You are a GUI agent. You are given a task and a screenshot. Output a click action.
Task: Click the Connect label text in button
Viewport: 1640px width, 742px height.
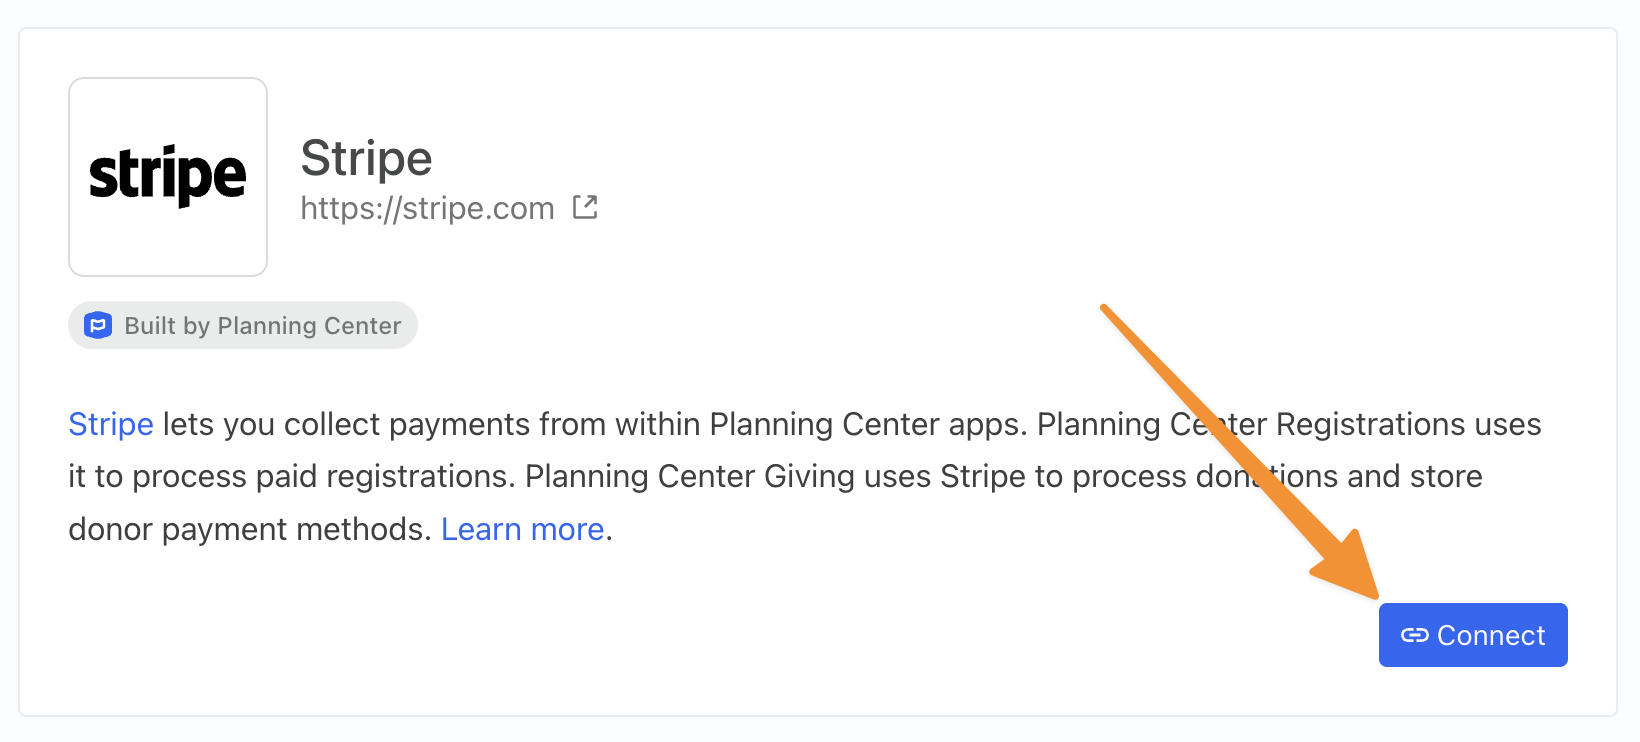[x=1491, y=635]
